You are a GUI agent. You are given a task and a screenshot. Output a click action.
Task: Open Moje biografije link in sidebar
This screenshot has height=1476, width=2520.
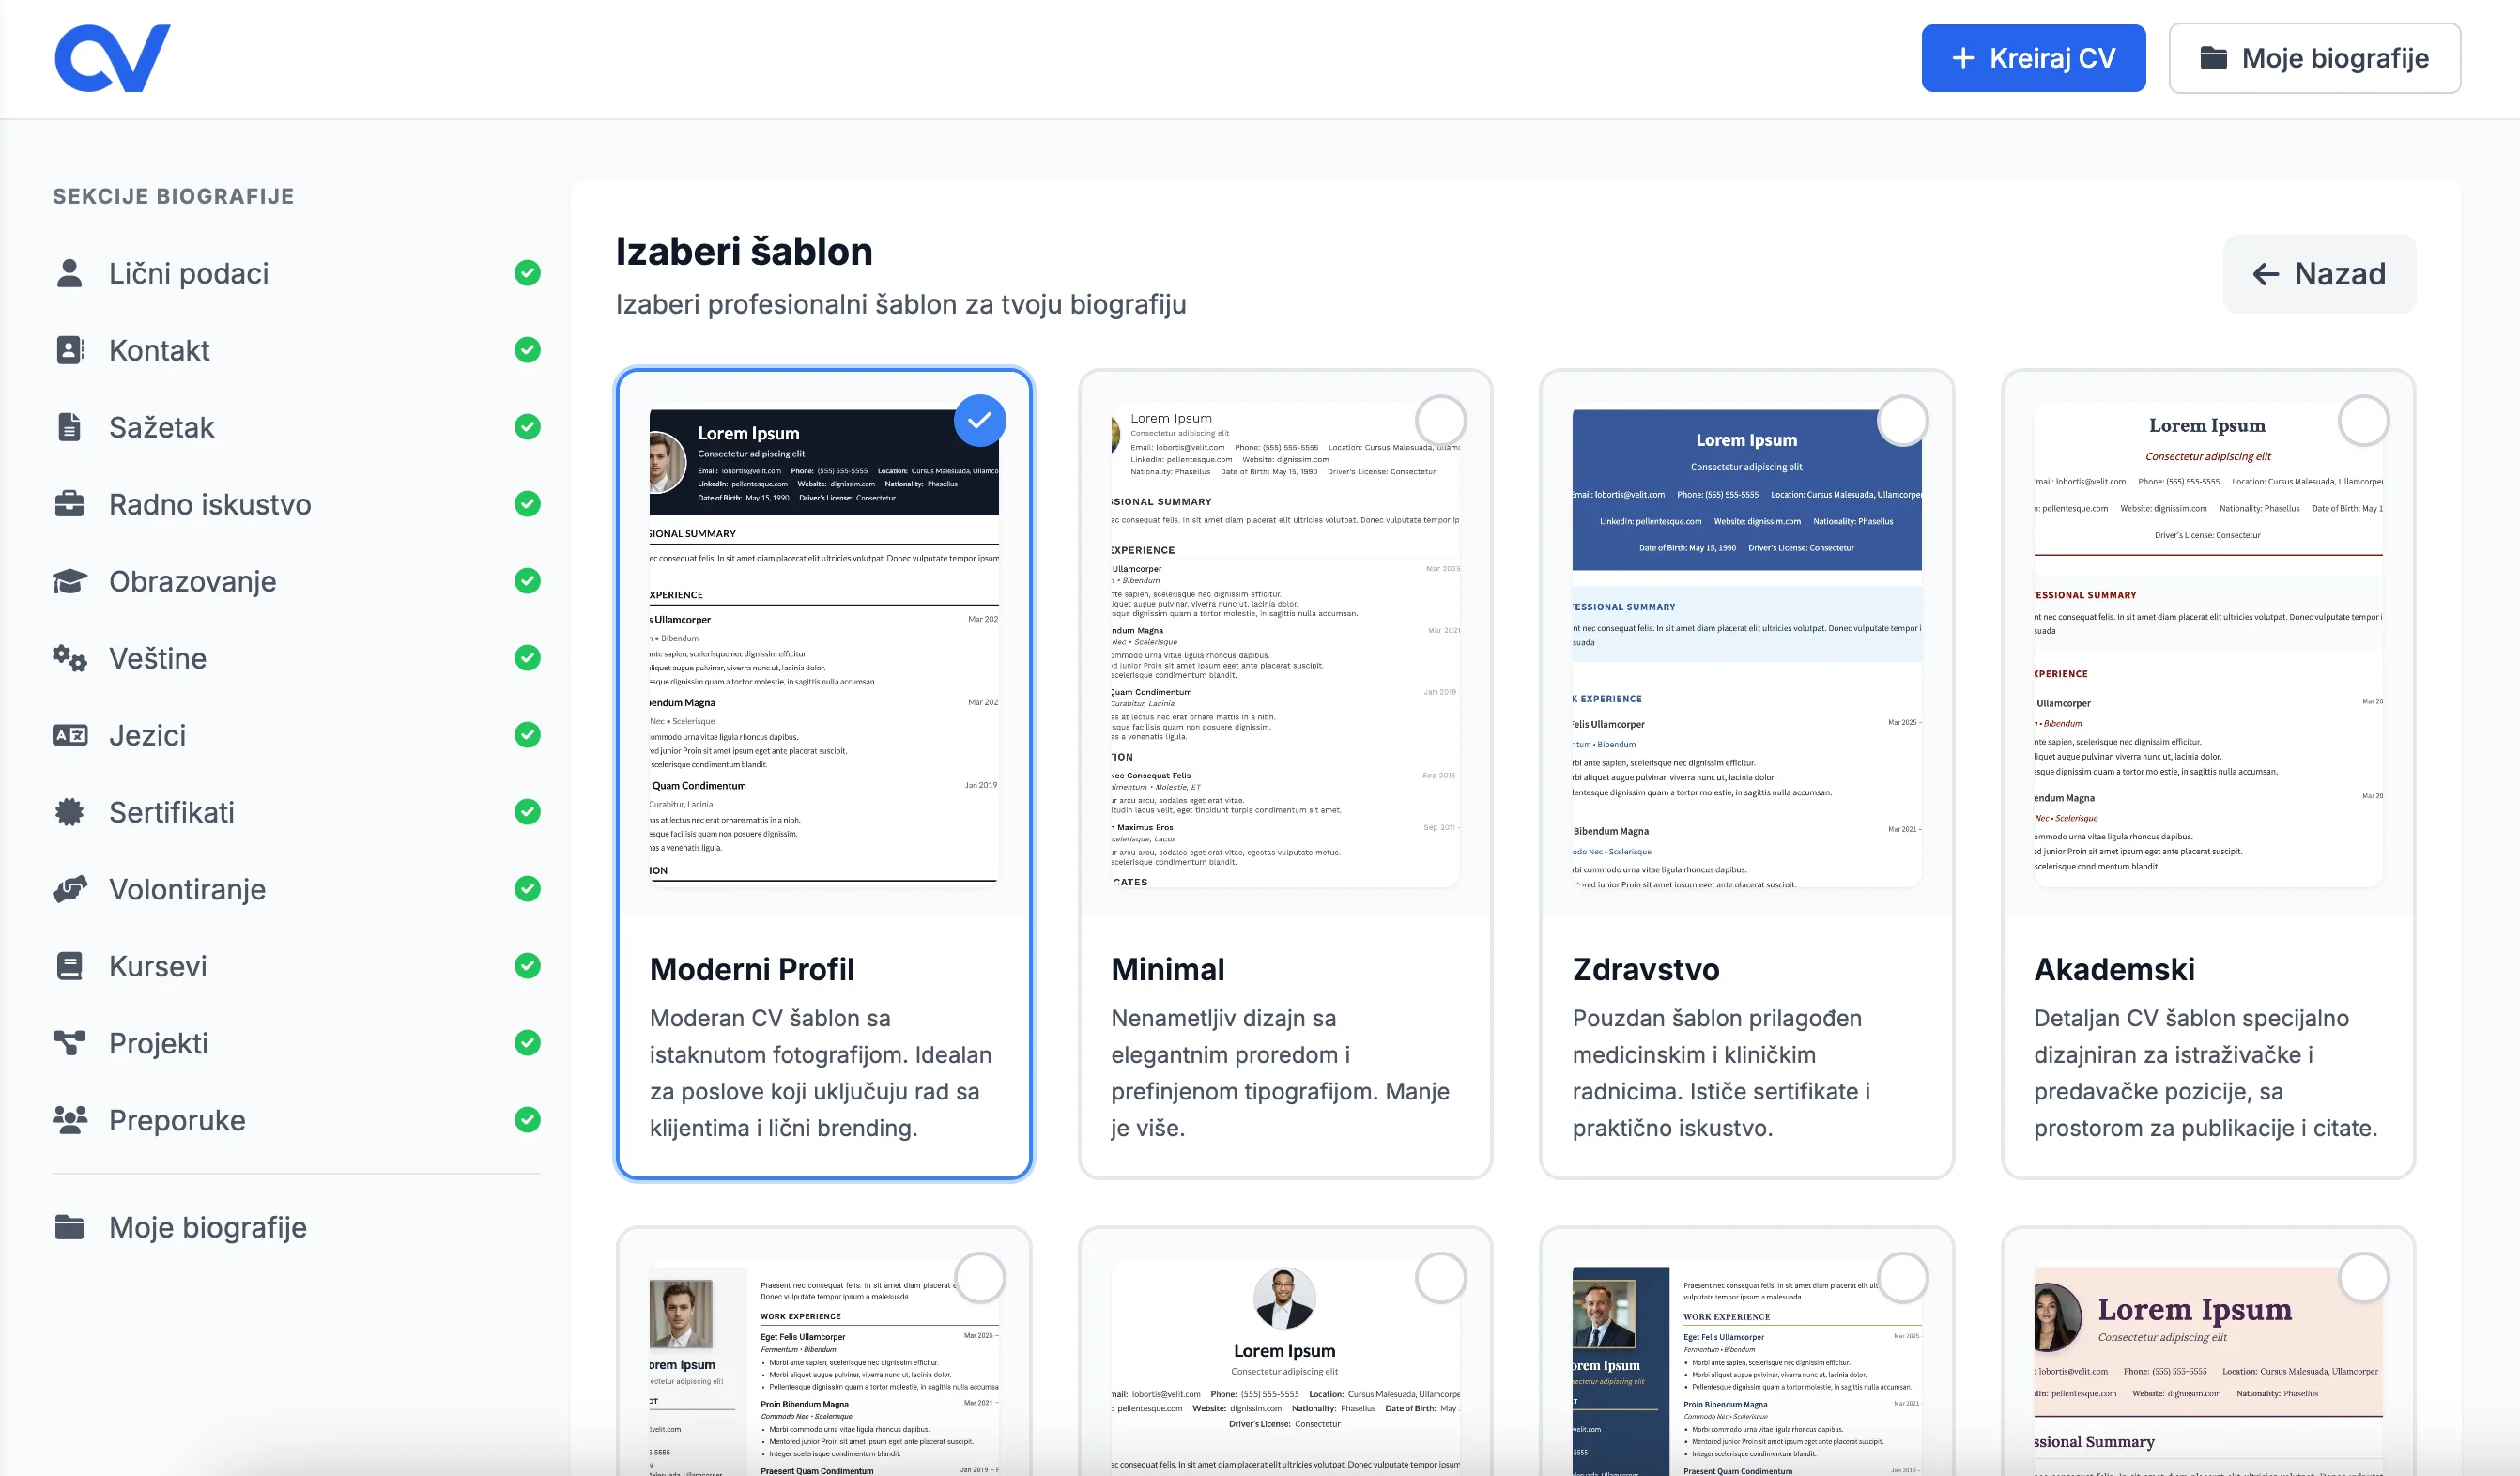[207, 1227]
